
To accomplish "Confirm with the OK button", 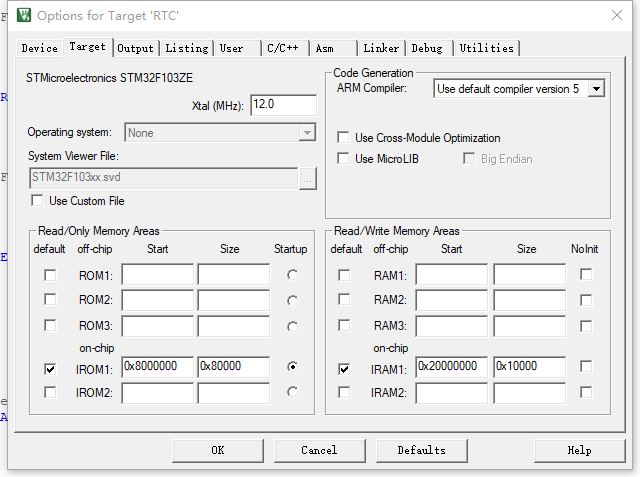I will tap(218, 450).
